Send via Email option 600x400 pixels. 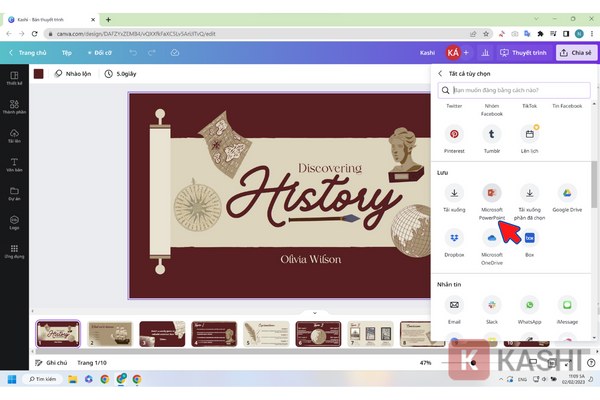click(x=454, y=305)
